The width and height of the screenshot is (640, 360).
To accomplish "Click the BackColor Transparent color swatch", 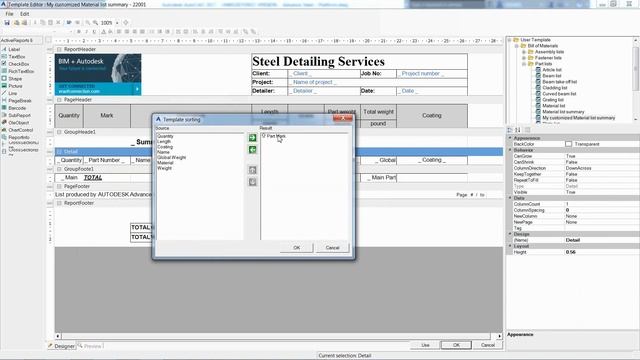I will coord(569,144).
